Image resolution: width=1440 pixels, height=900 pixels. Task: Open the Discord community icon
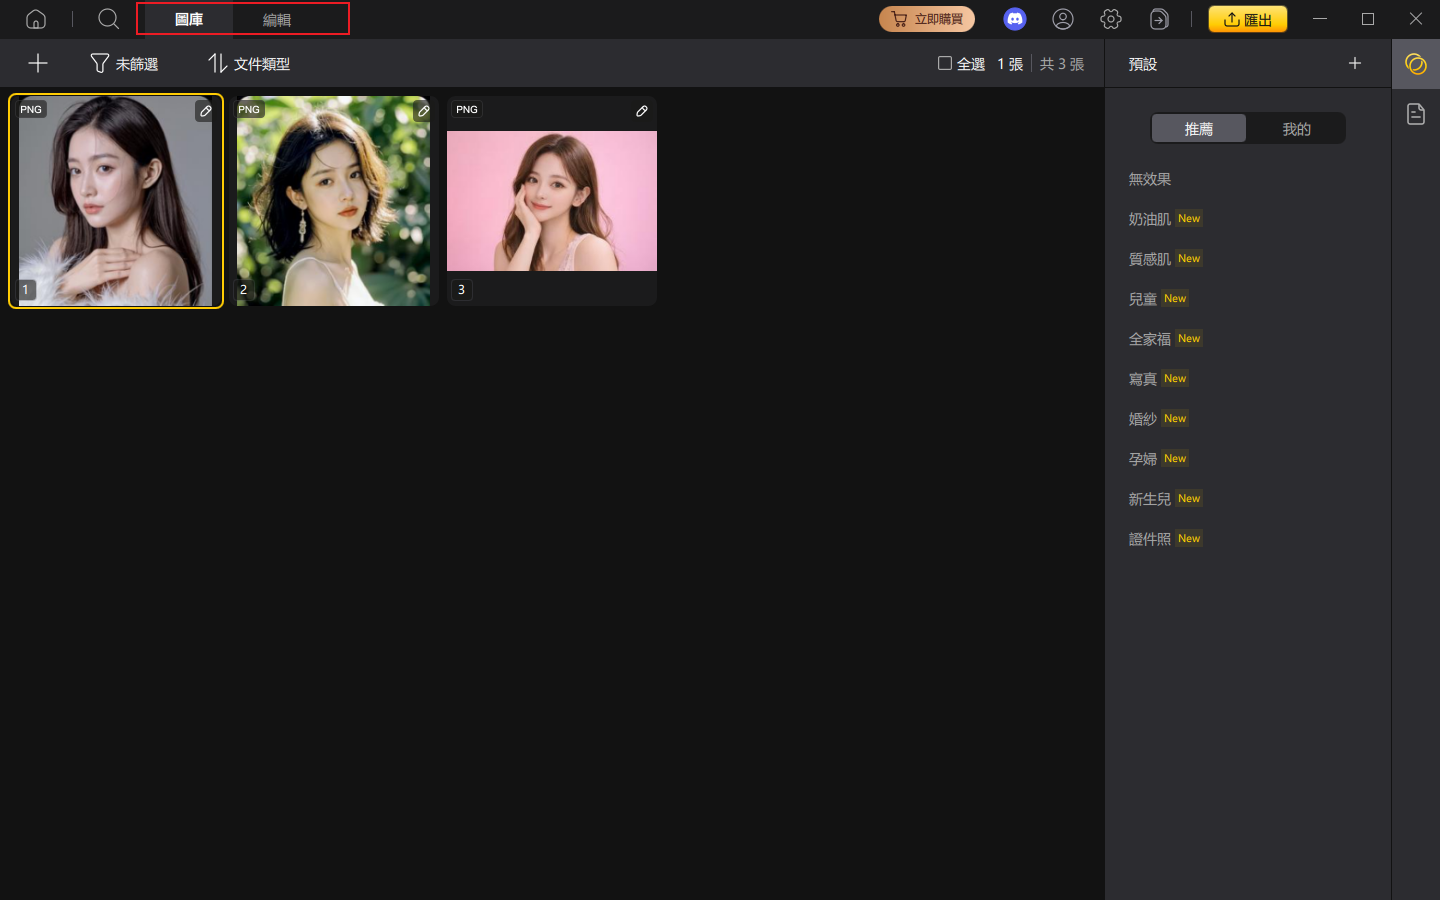1014,19
